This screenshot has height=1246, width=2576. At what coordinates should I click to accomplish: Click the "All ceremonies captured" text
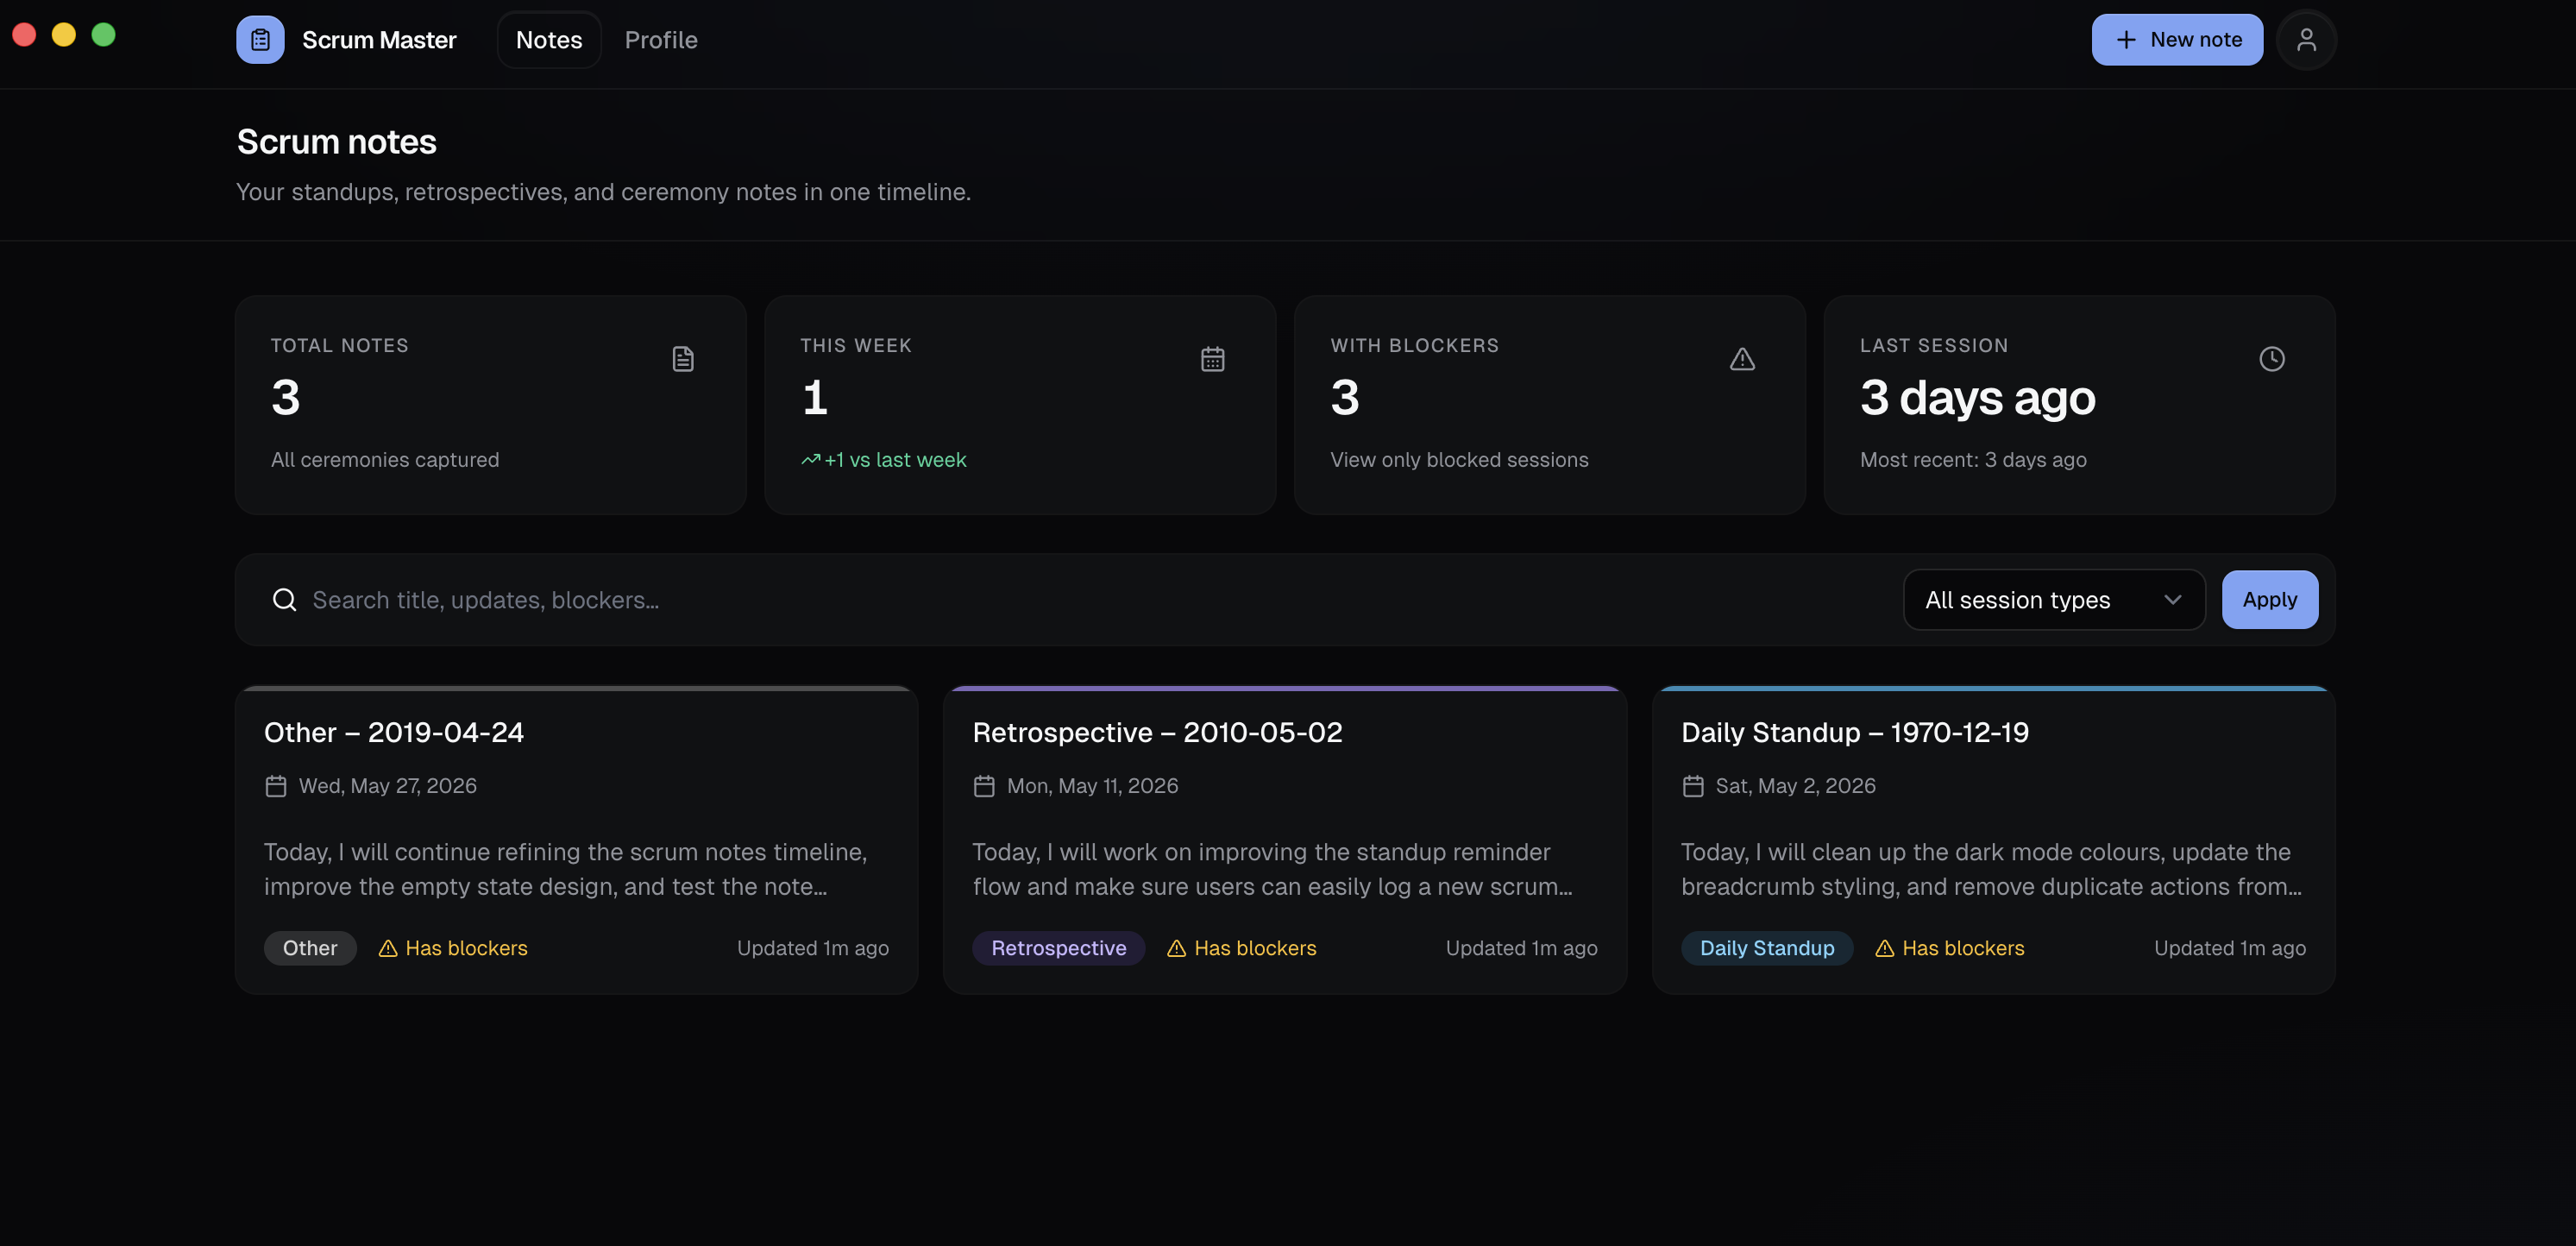click(x=385, y=460)
